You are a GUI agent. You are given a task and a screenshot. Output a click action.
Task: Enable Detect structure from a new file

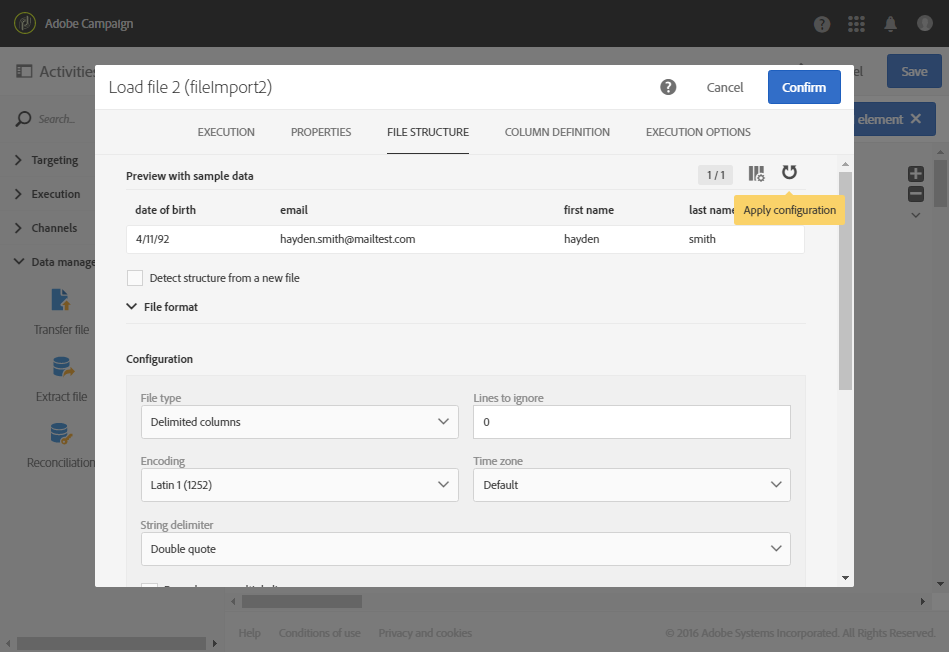(x=135, y=278)
